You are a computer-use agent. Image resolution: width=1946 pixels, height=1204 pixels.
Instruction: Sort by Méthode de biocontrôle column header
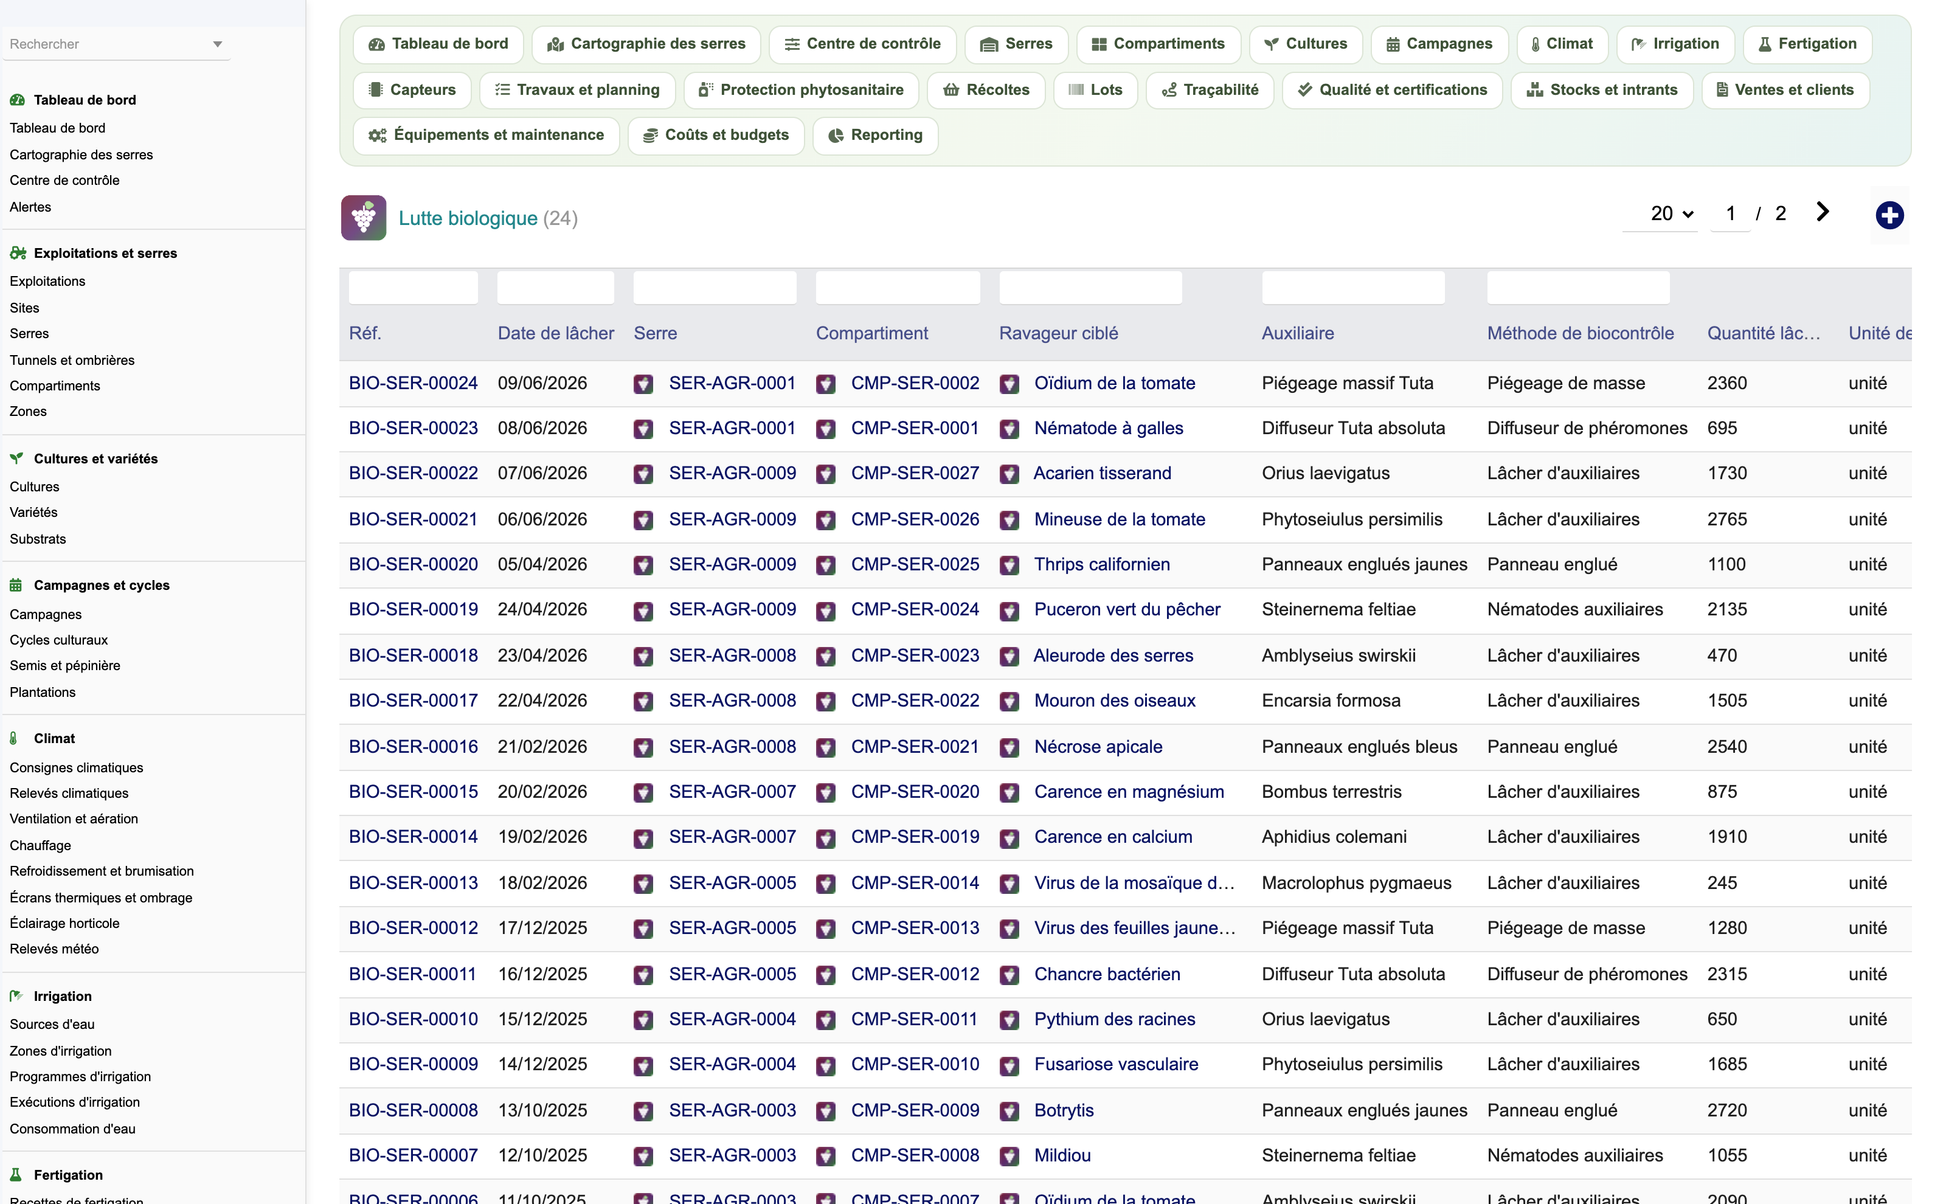pyautogui.click(x=1580, y=334)
